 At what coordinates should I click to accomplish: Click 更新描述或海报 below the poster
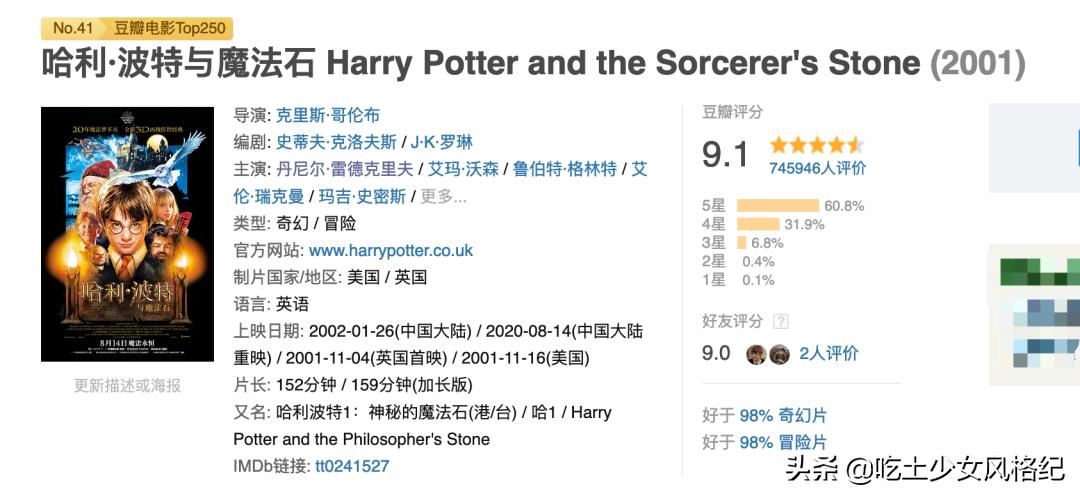[x=127, y=385]
